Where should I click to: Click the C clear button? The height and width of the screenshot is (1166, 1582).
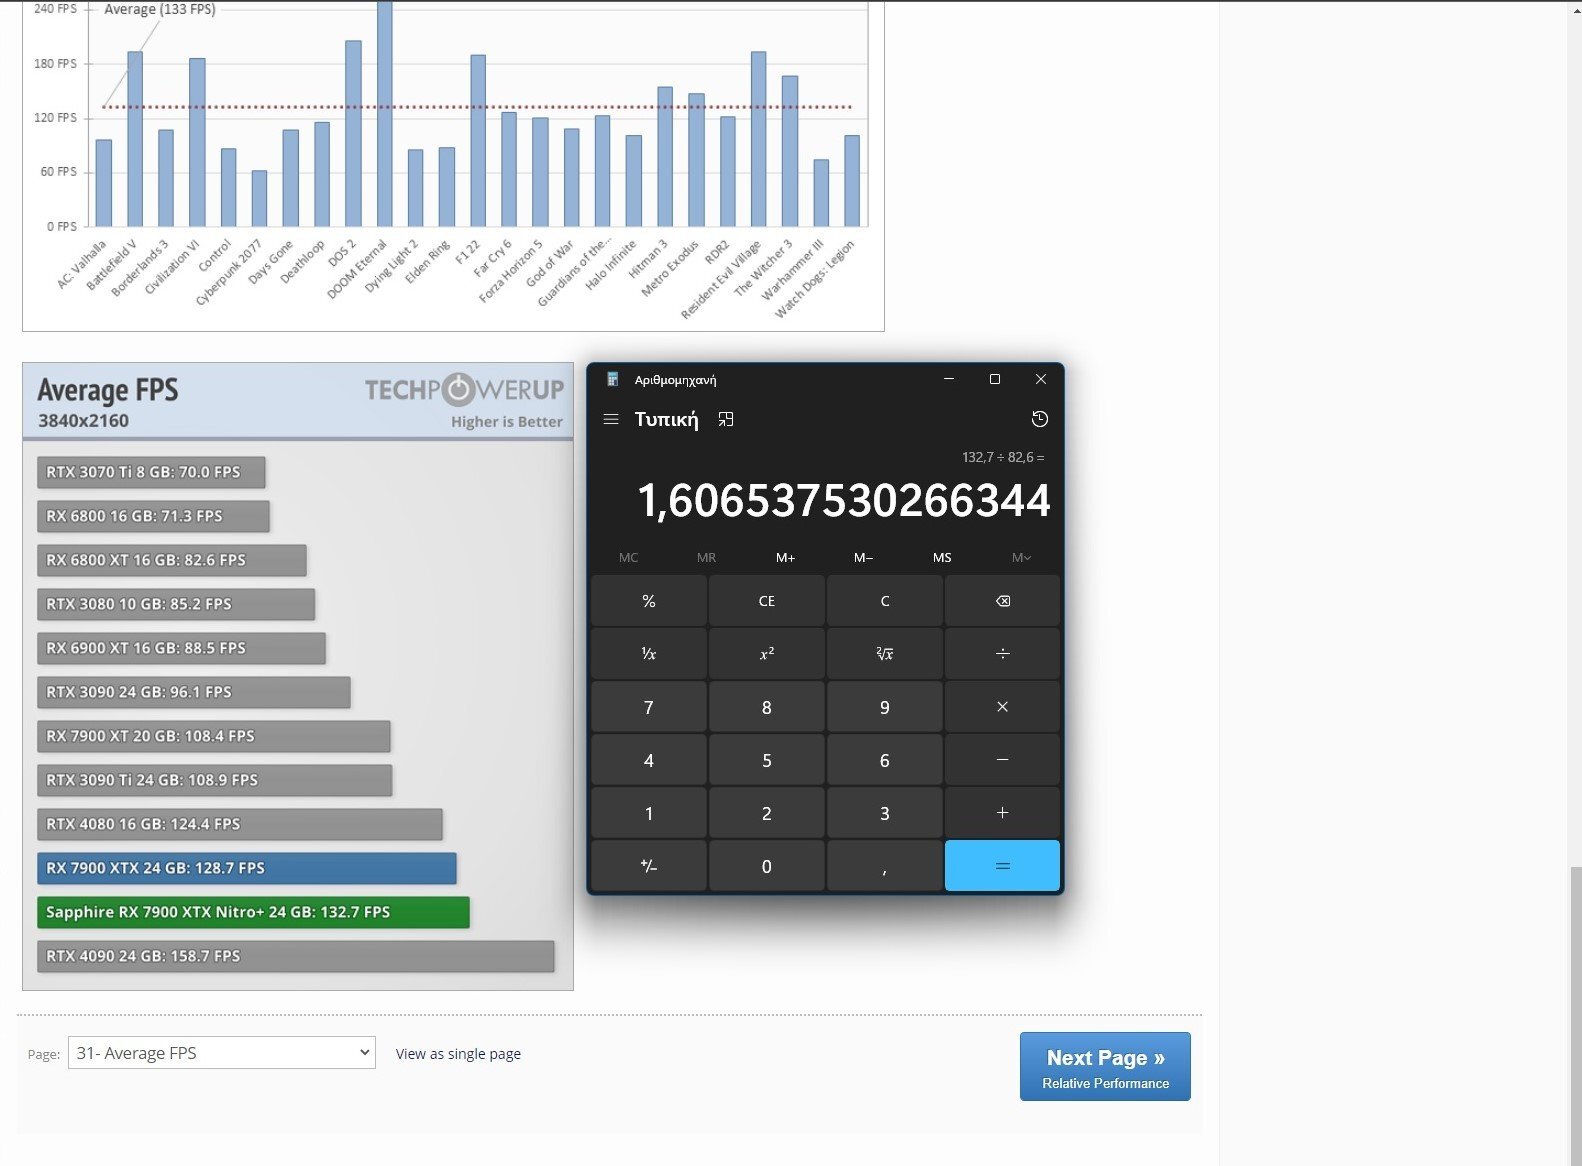tap(885, 601)
